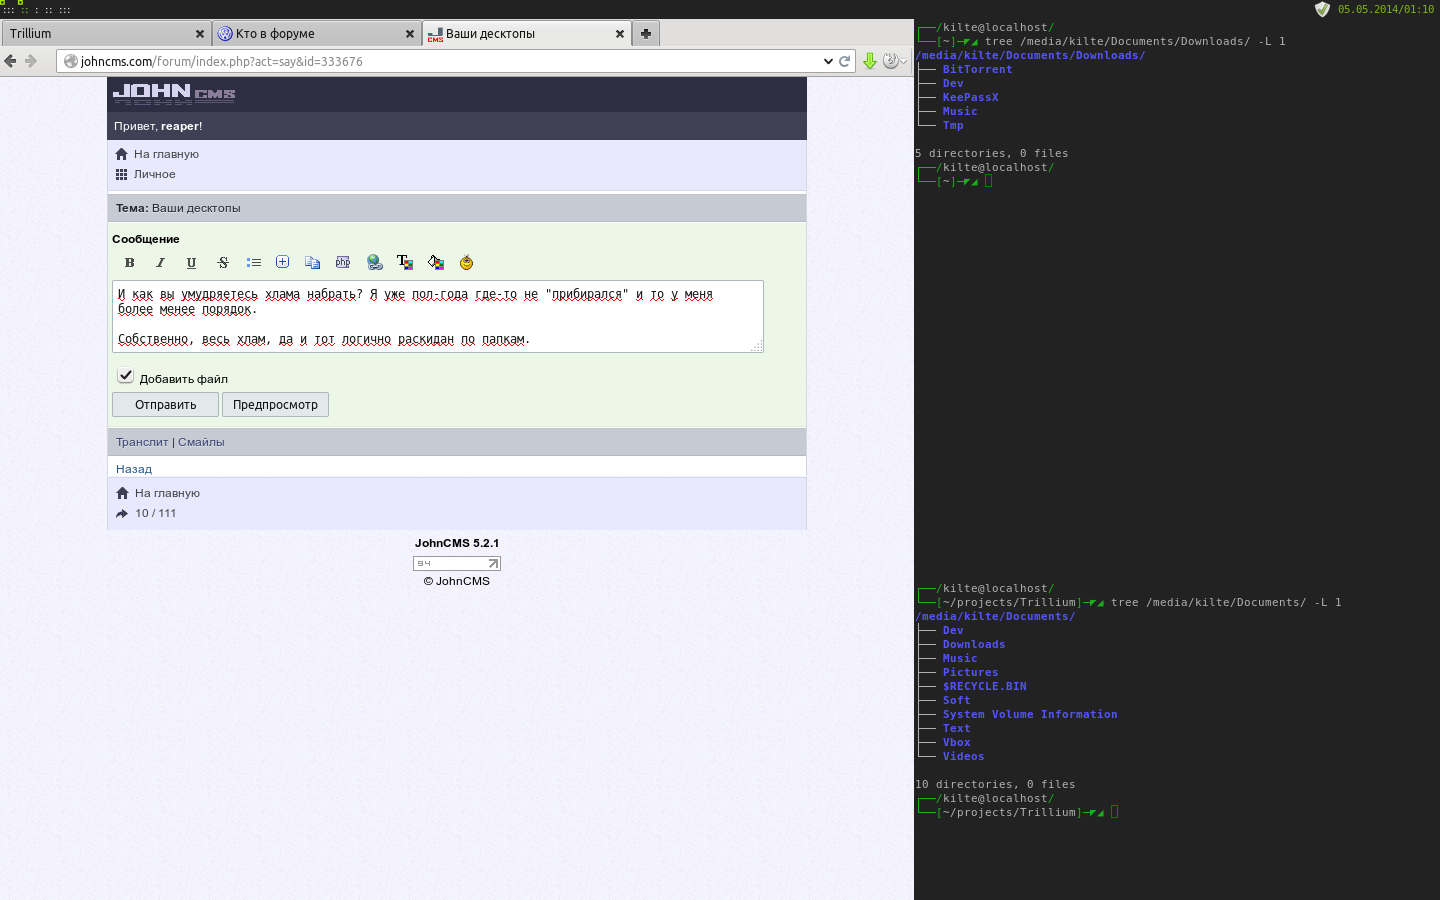Viewport: 1440px width, 900px height.
Task: Open the smiley emoticon picker
Action: [466, 263]
